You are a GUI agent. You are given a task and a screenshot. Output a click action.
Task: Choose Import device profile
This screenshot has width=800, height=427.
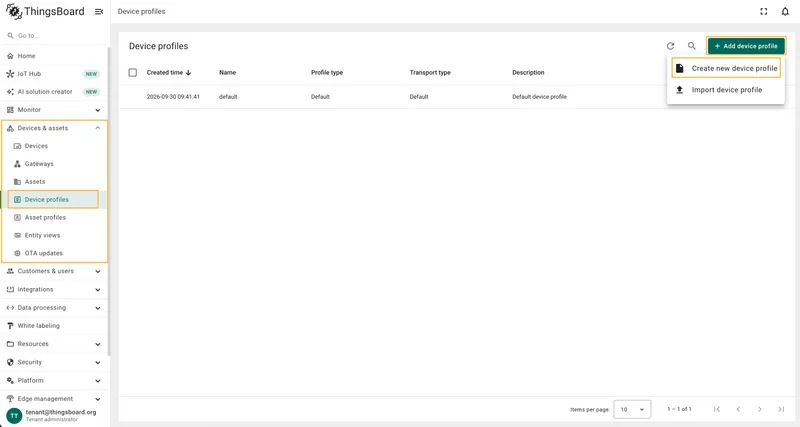pos(726,90)
